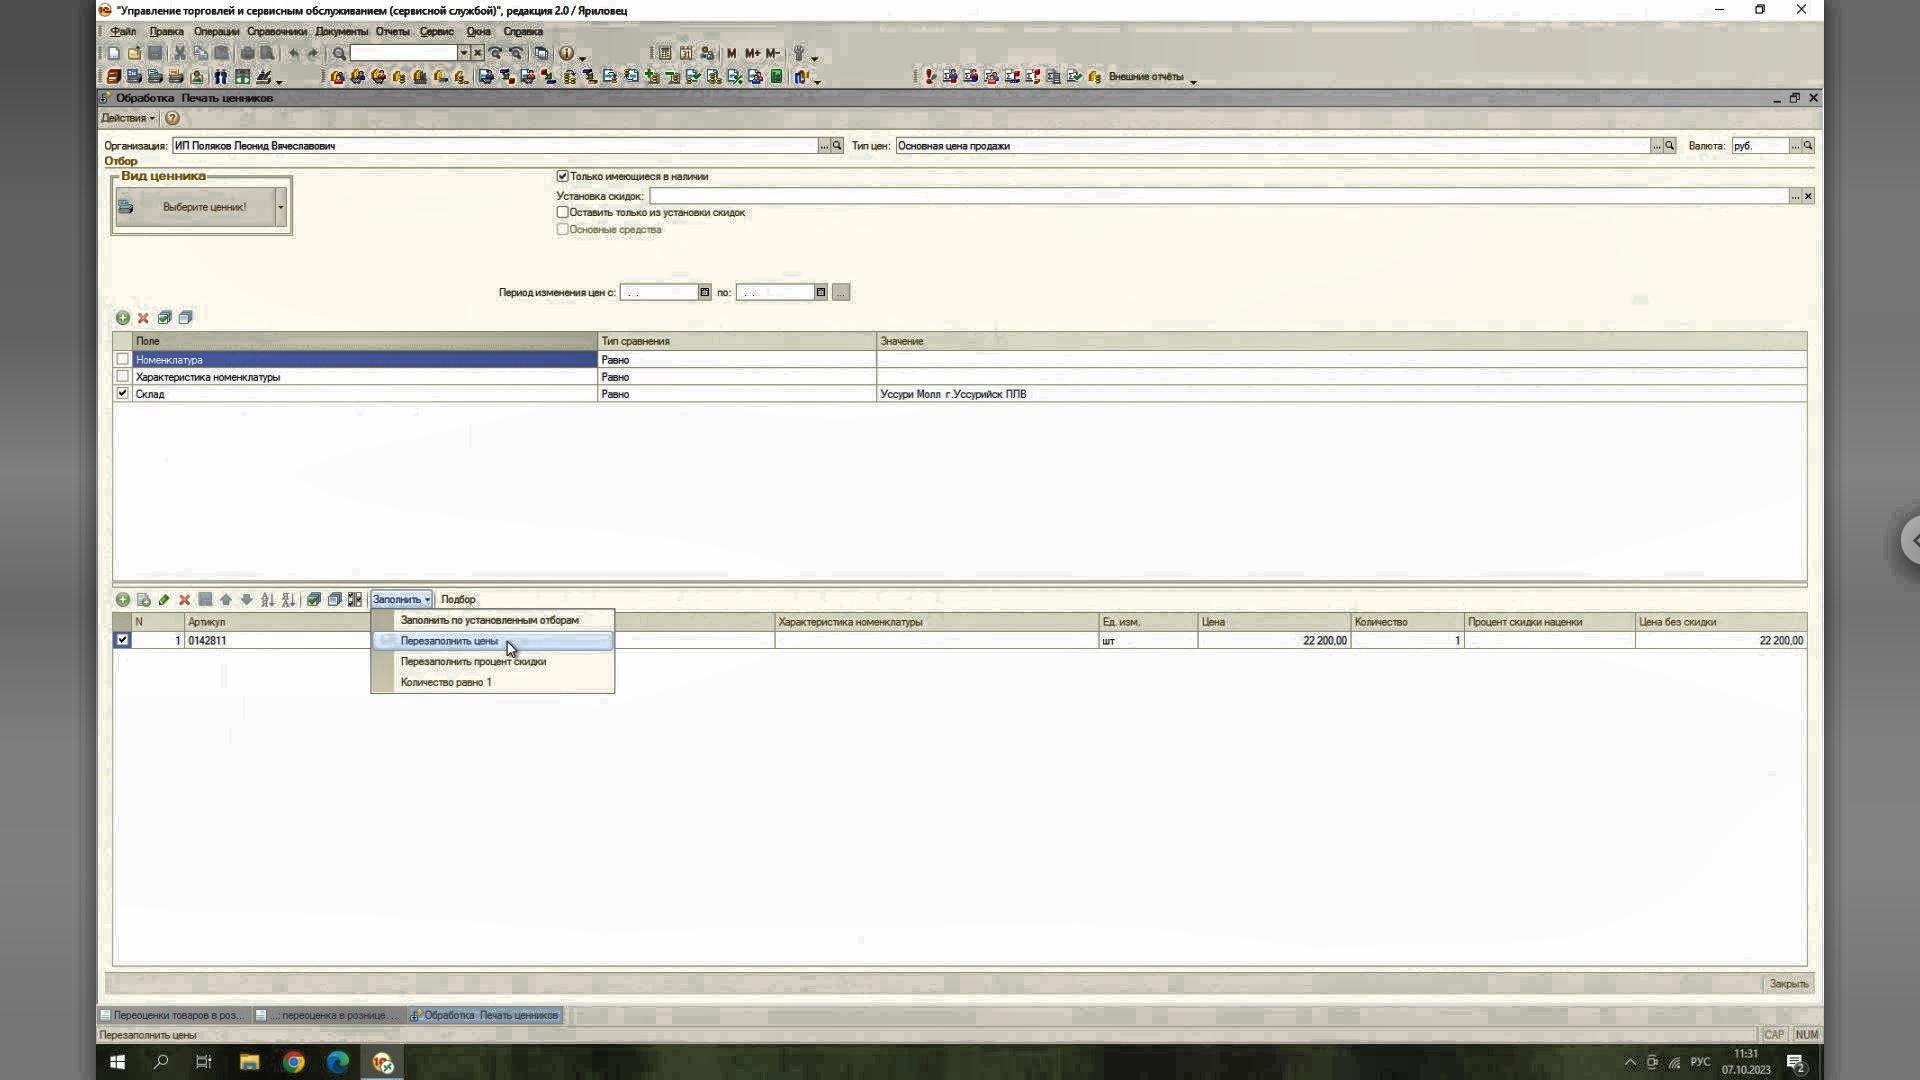Click ellipsis selector for Установка скидок field
This screenshot has height=1080, width=1920.
(x=1795, y=196)
